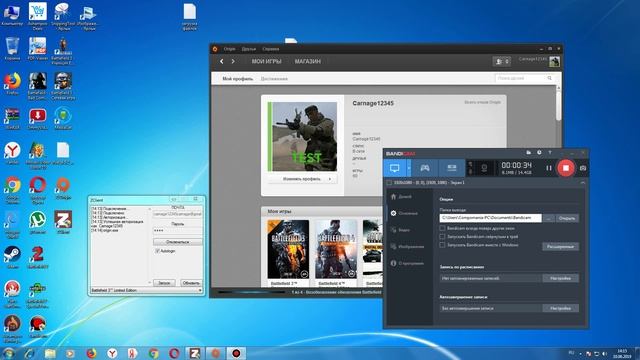Click the Carnage12345 avatar in Origin header
Screen dimensions: 640x360
[x=554, y=62]
